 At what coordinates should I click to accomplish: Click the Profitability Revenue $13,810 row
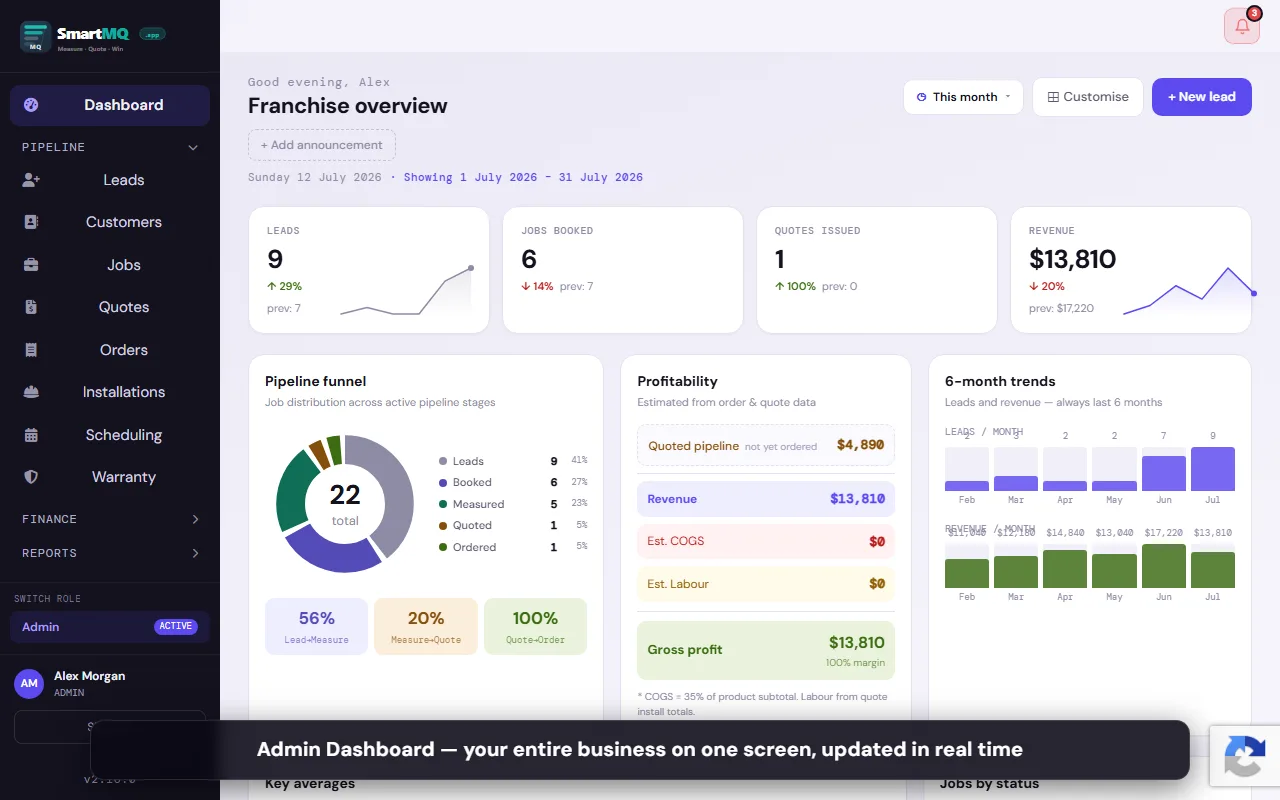766,499
